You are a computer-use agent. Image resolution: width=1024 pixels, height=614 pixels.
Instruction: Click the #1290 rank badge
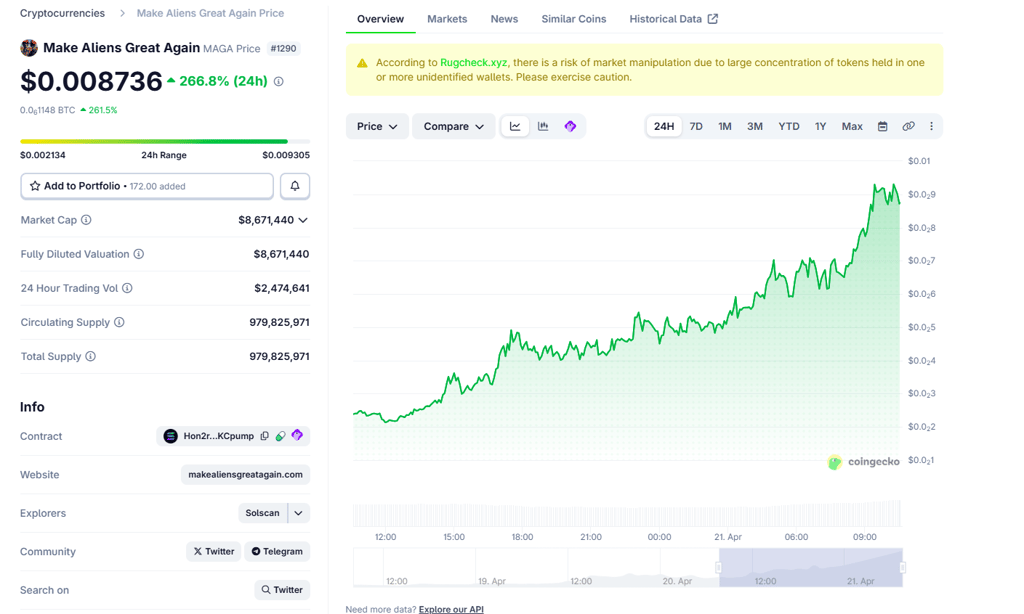(x=283, y=48)
